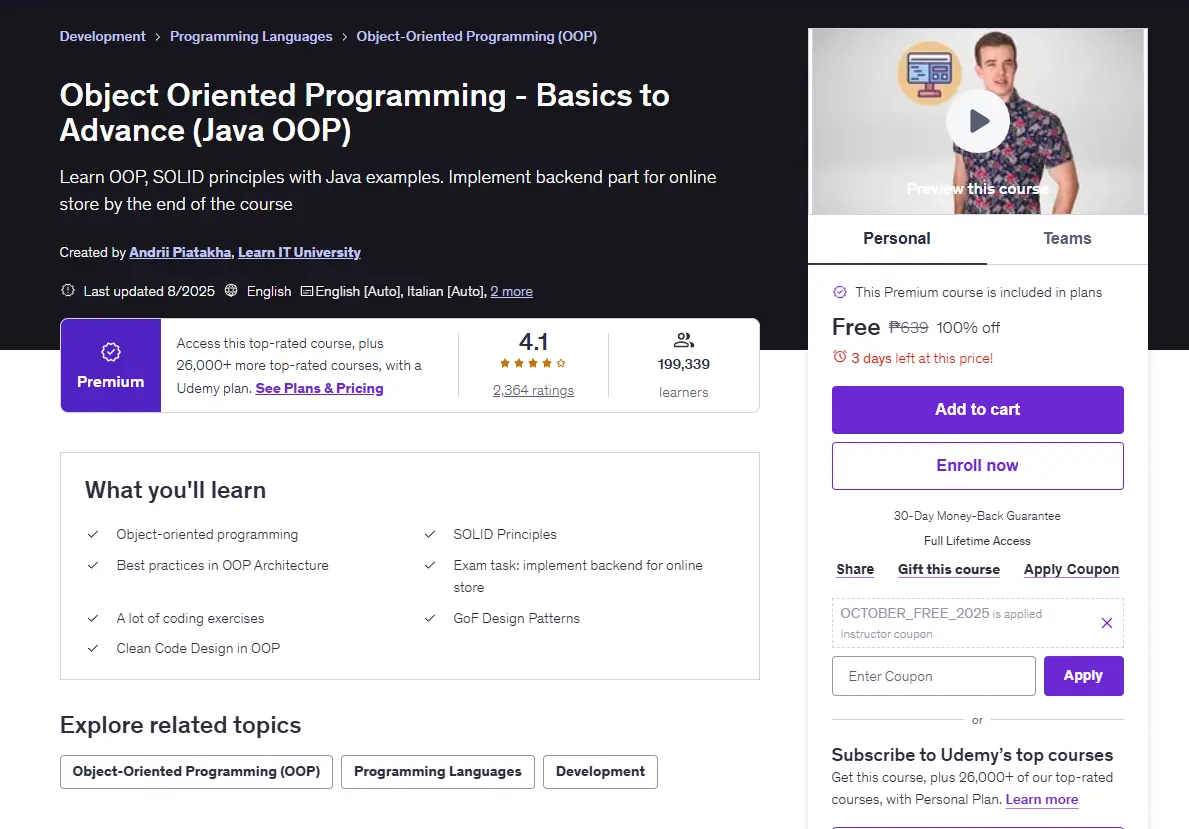Open the Development breadcrumb

tap(102, 36)
